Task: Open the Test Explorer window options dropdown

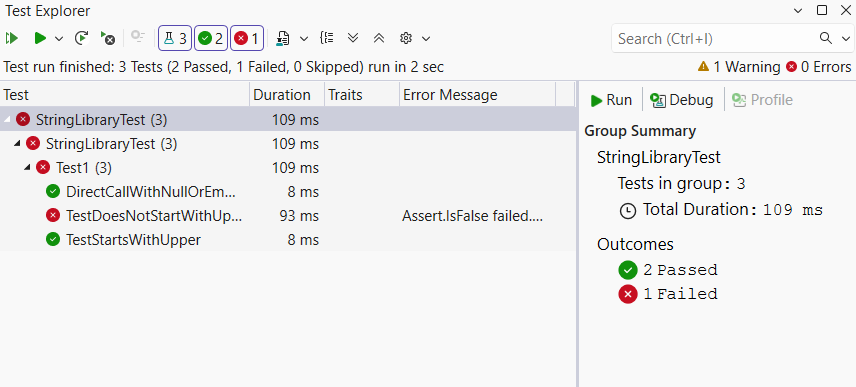Action: click(798, 10)
